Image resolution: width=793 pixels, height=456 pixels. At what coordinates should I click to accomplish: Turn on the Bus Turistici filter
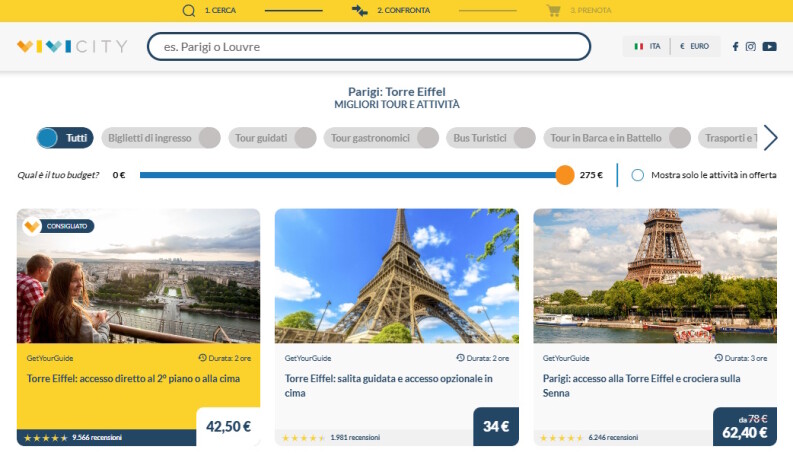click(x=491, y=138)
